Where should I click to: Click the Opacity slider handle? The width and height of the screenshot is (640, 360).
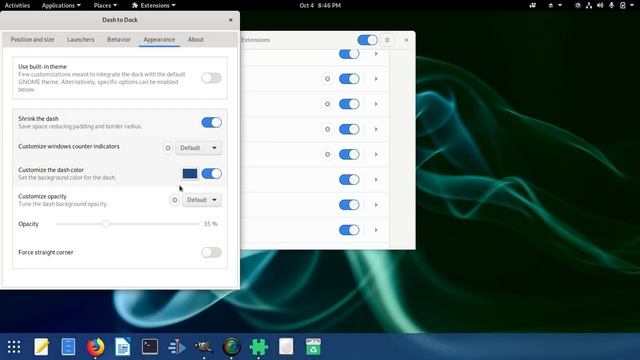(x=106, y=224)
